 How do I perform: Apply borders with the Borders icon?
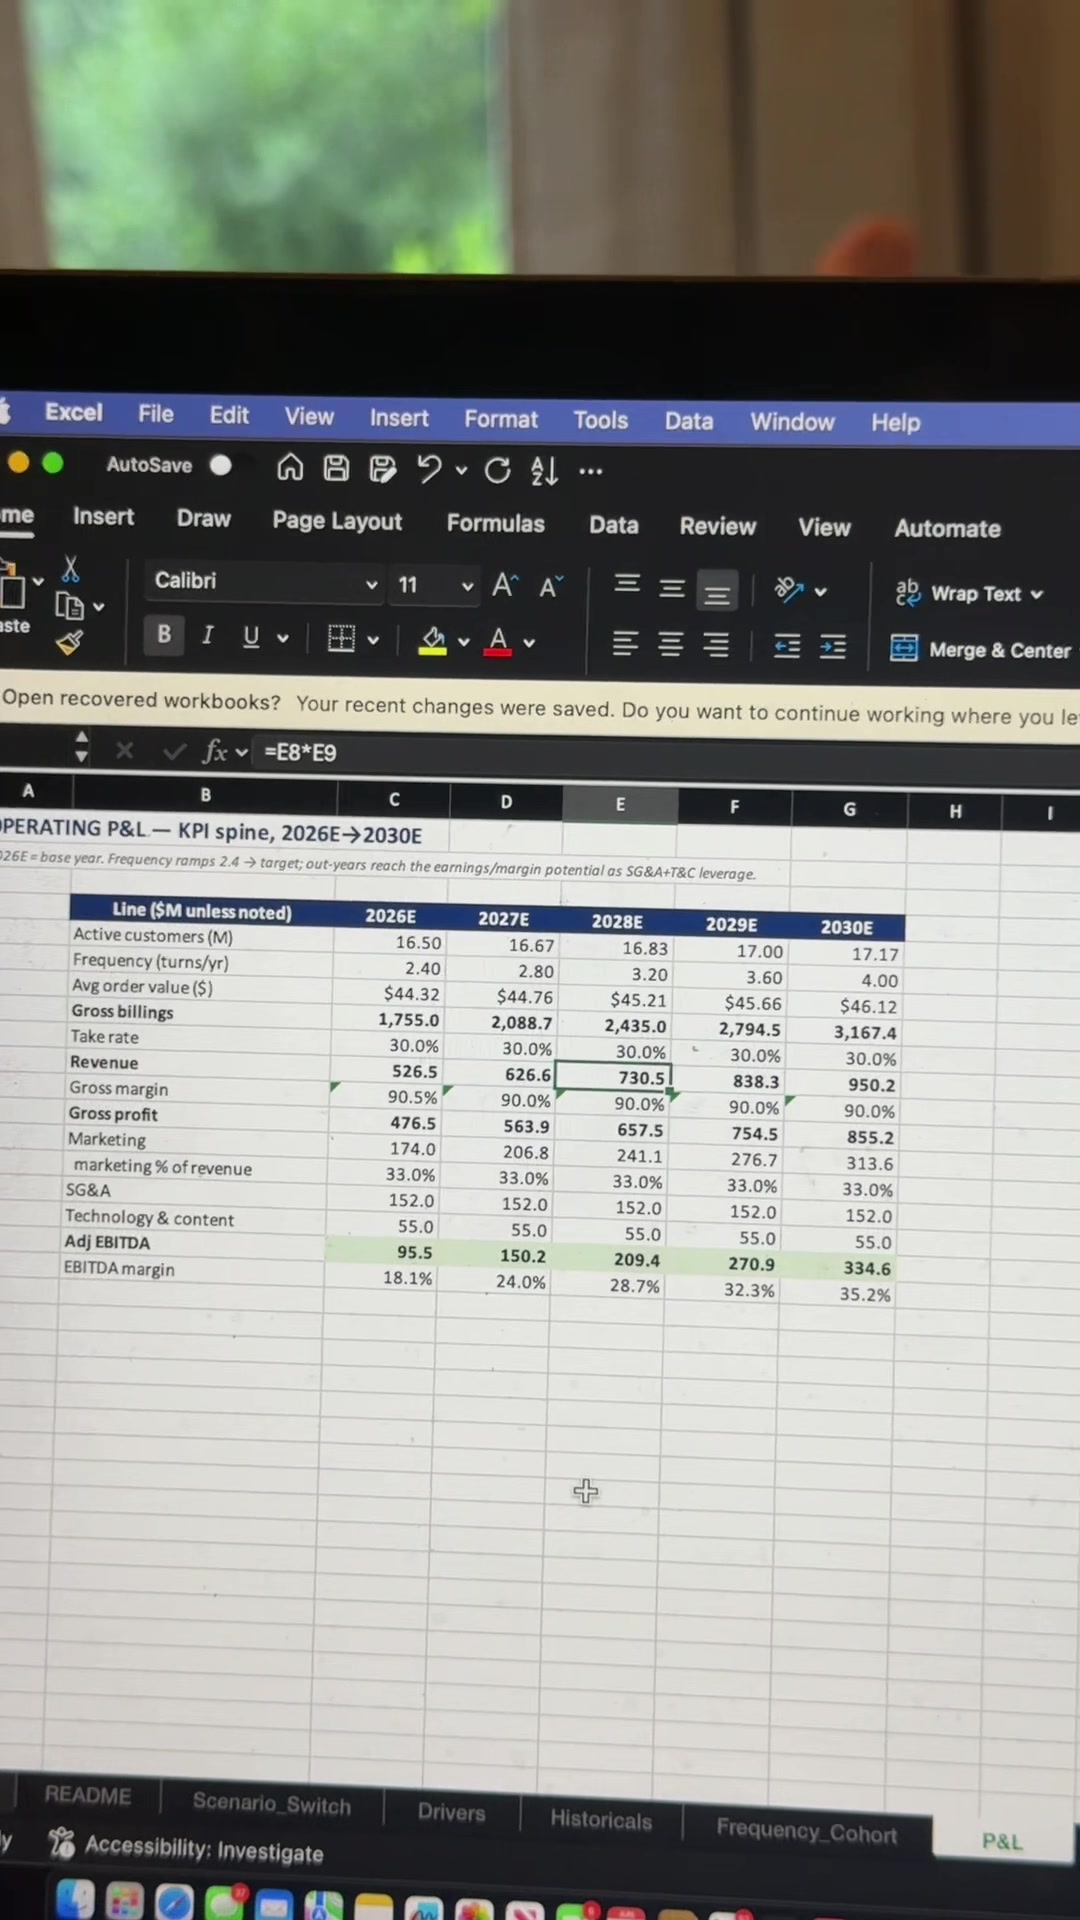coord(341,638)
